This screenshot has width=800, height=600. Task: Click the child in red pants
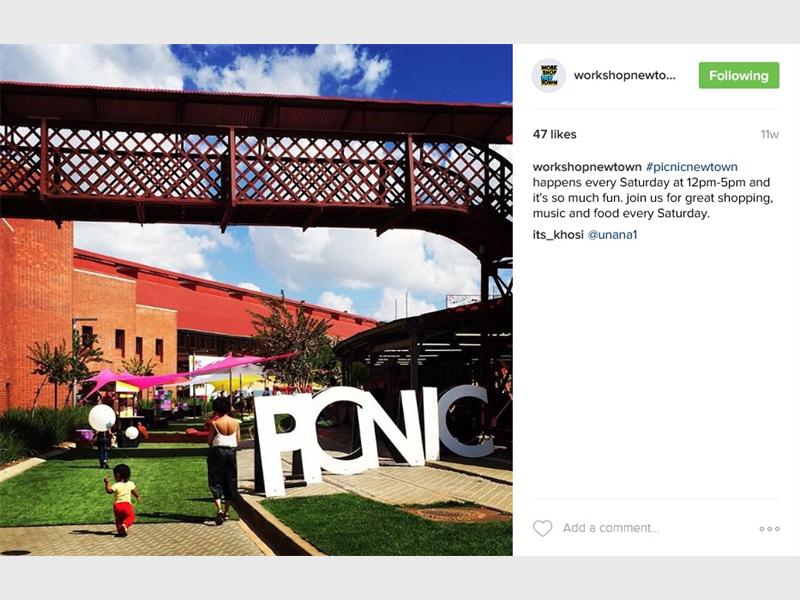point(122,499)
